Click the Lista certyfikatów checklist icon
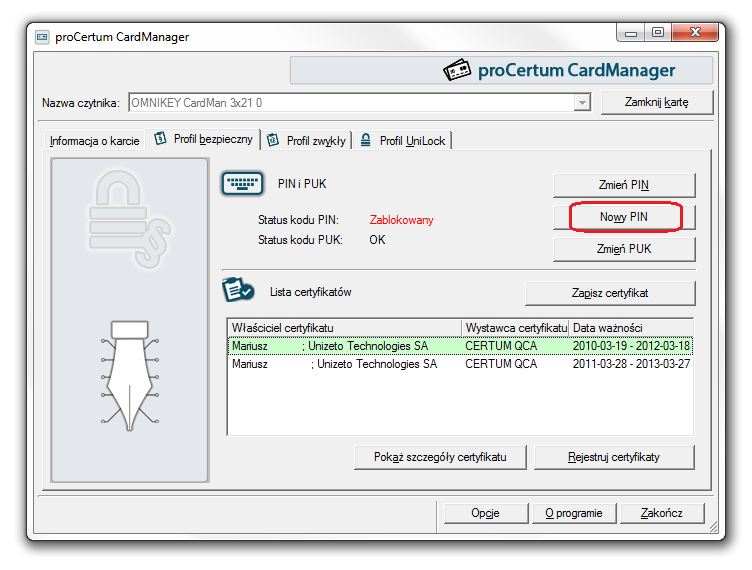Image resolution: width=752 pixels, height=570 pixels. click(x=238, y=290)
